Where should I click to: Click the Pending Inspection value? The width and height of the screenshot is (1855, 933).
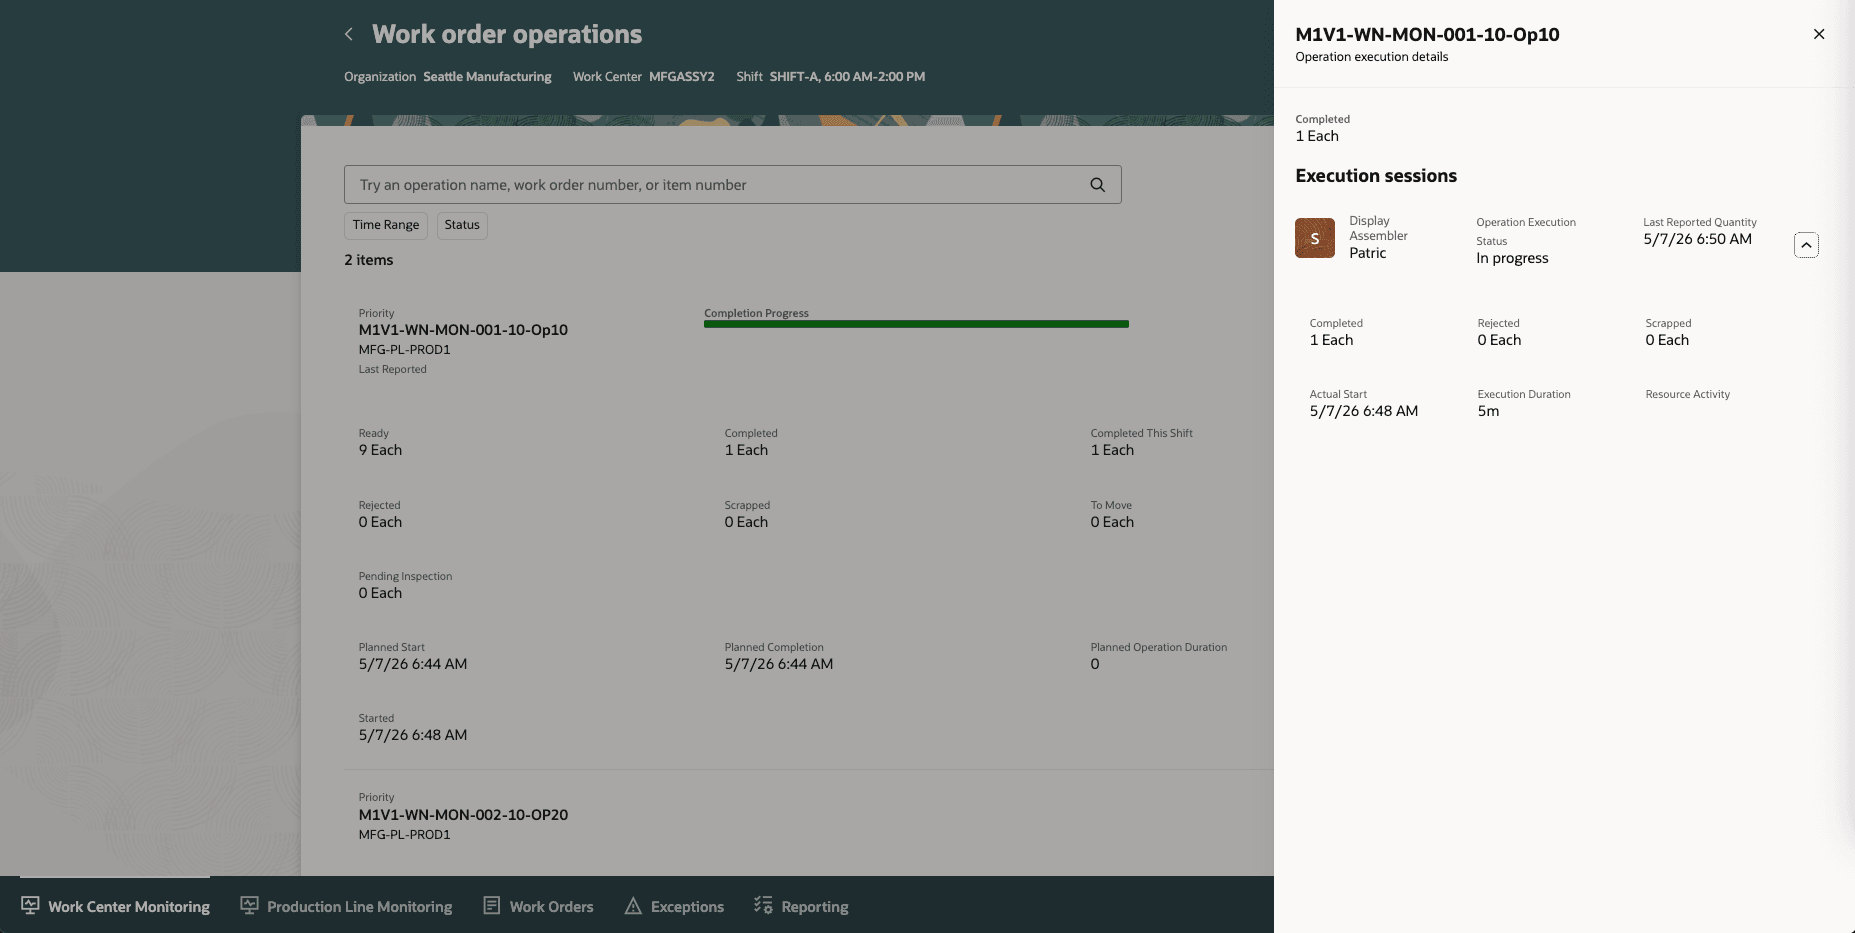coord(380,593)
